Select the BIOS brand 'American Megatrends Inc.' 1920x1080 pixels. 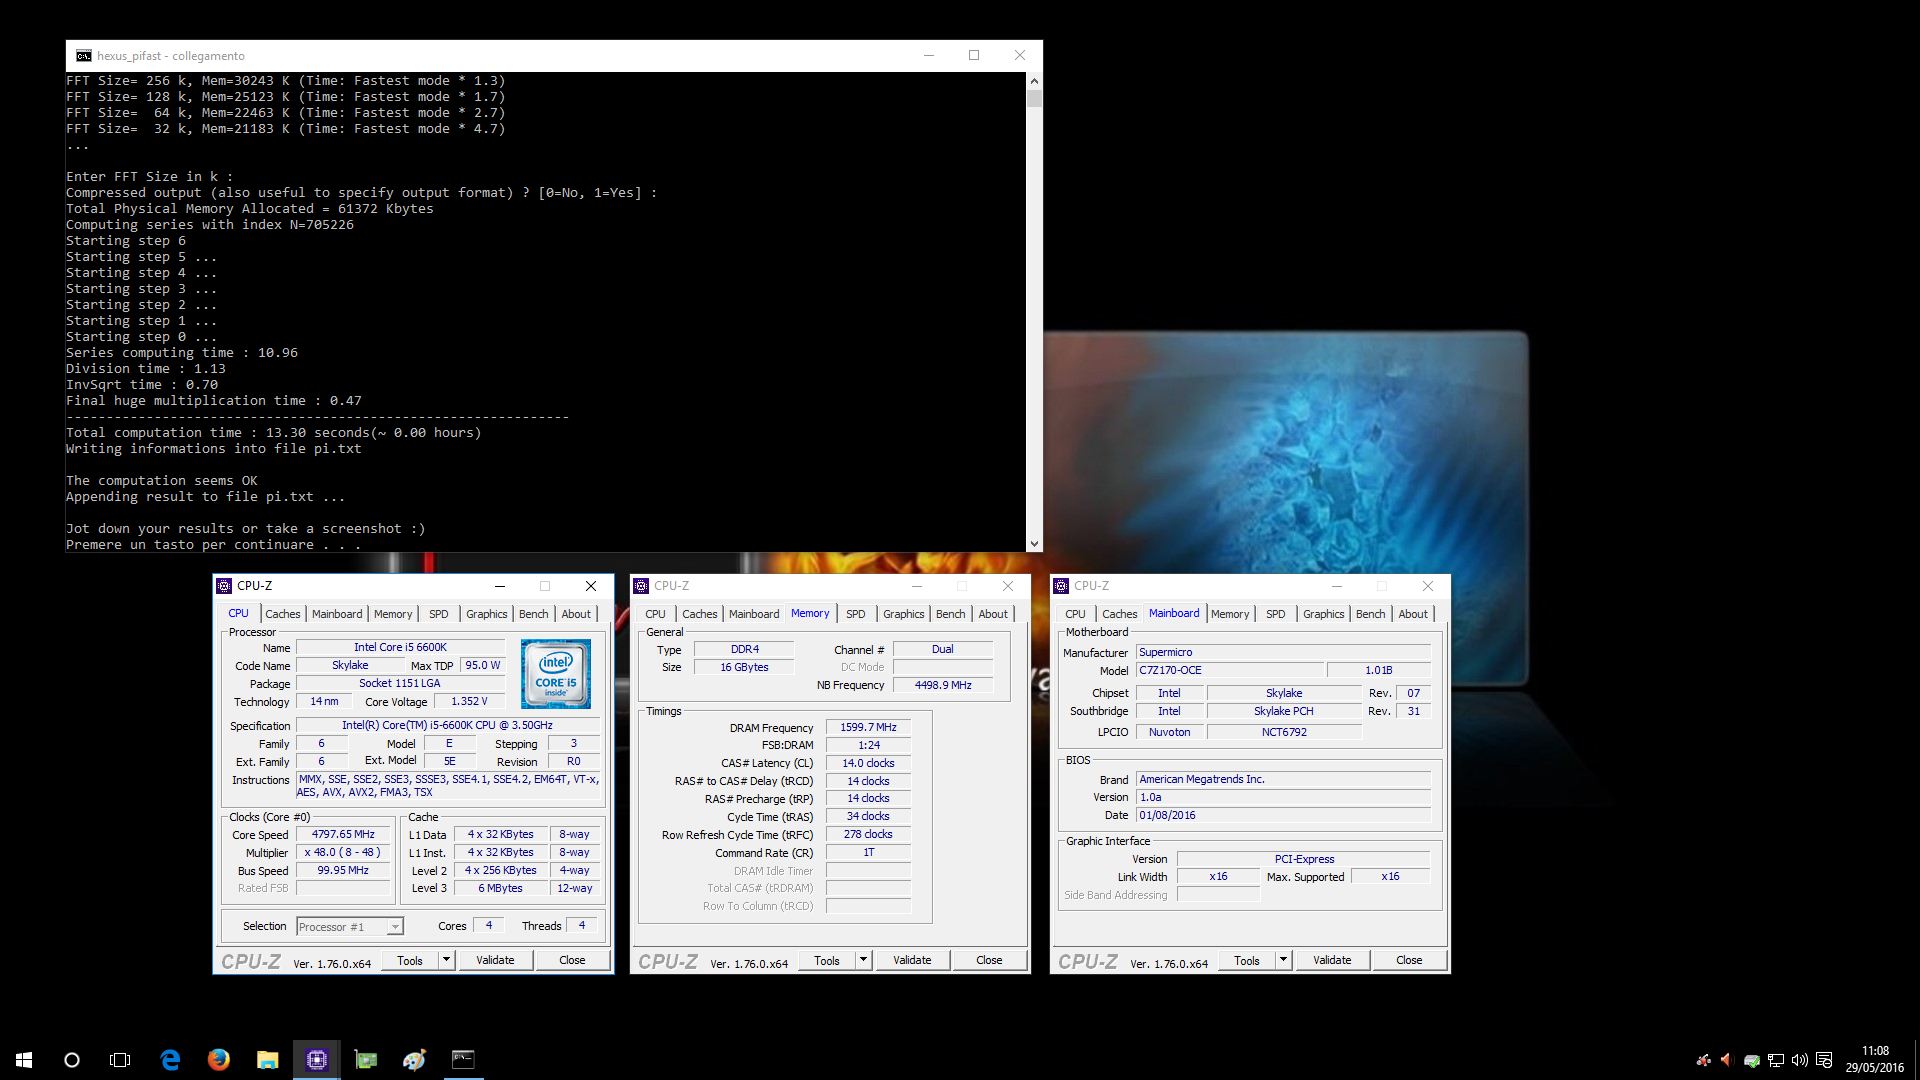[x=1283, y=779]
